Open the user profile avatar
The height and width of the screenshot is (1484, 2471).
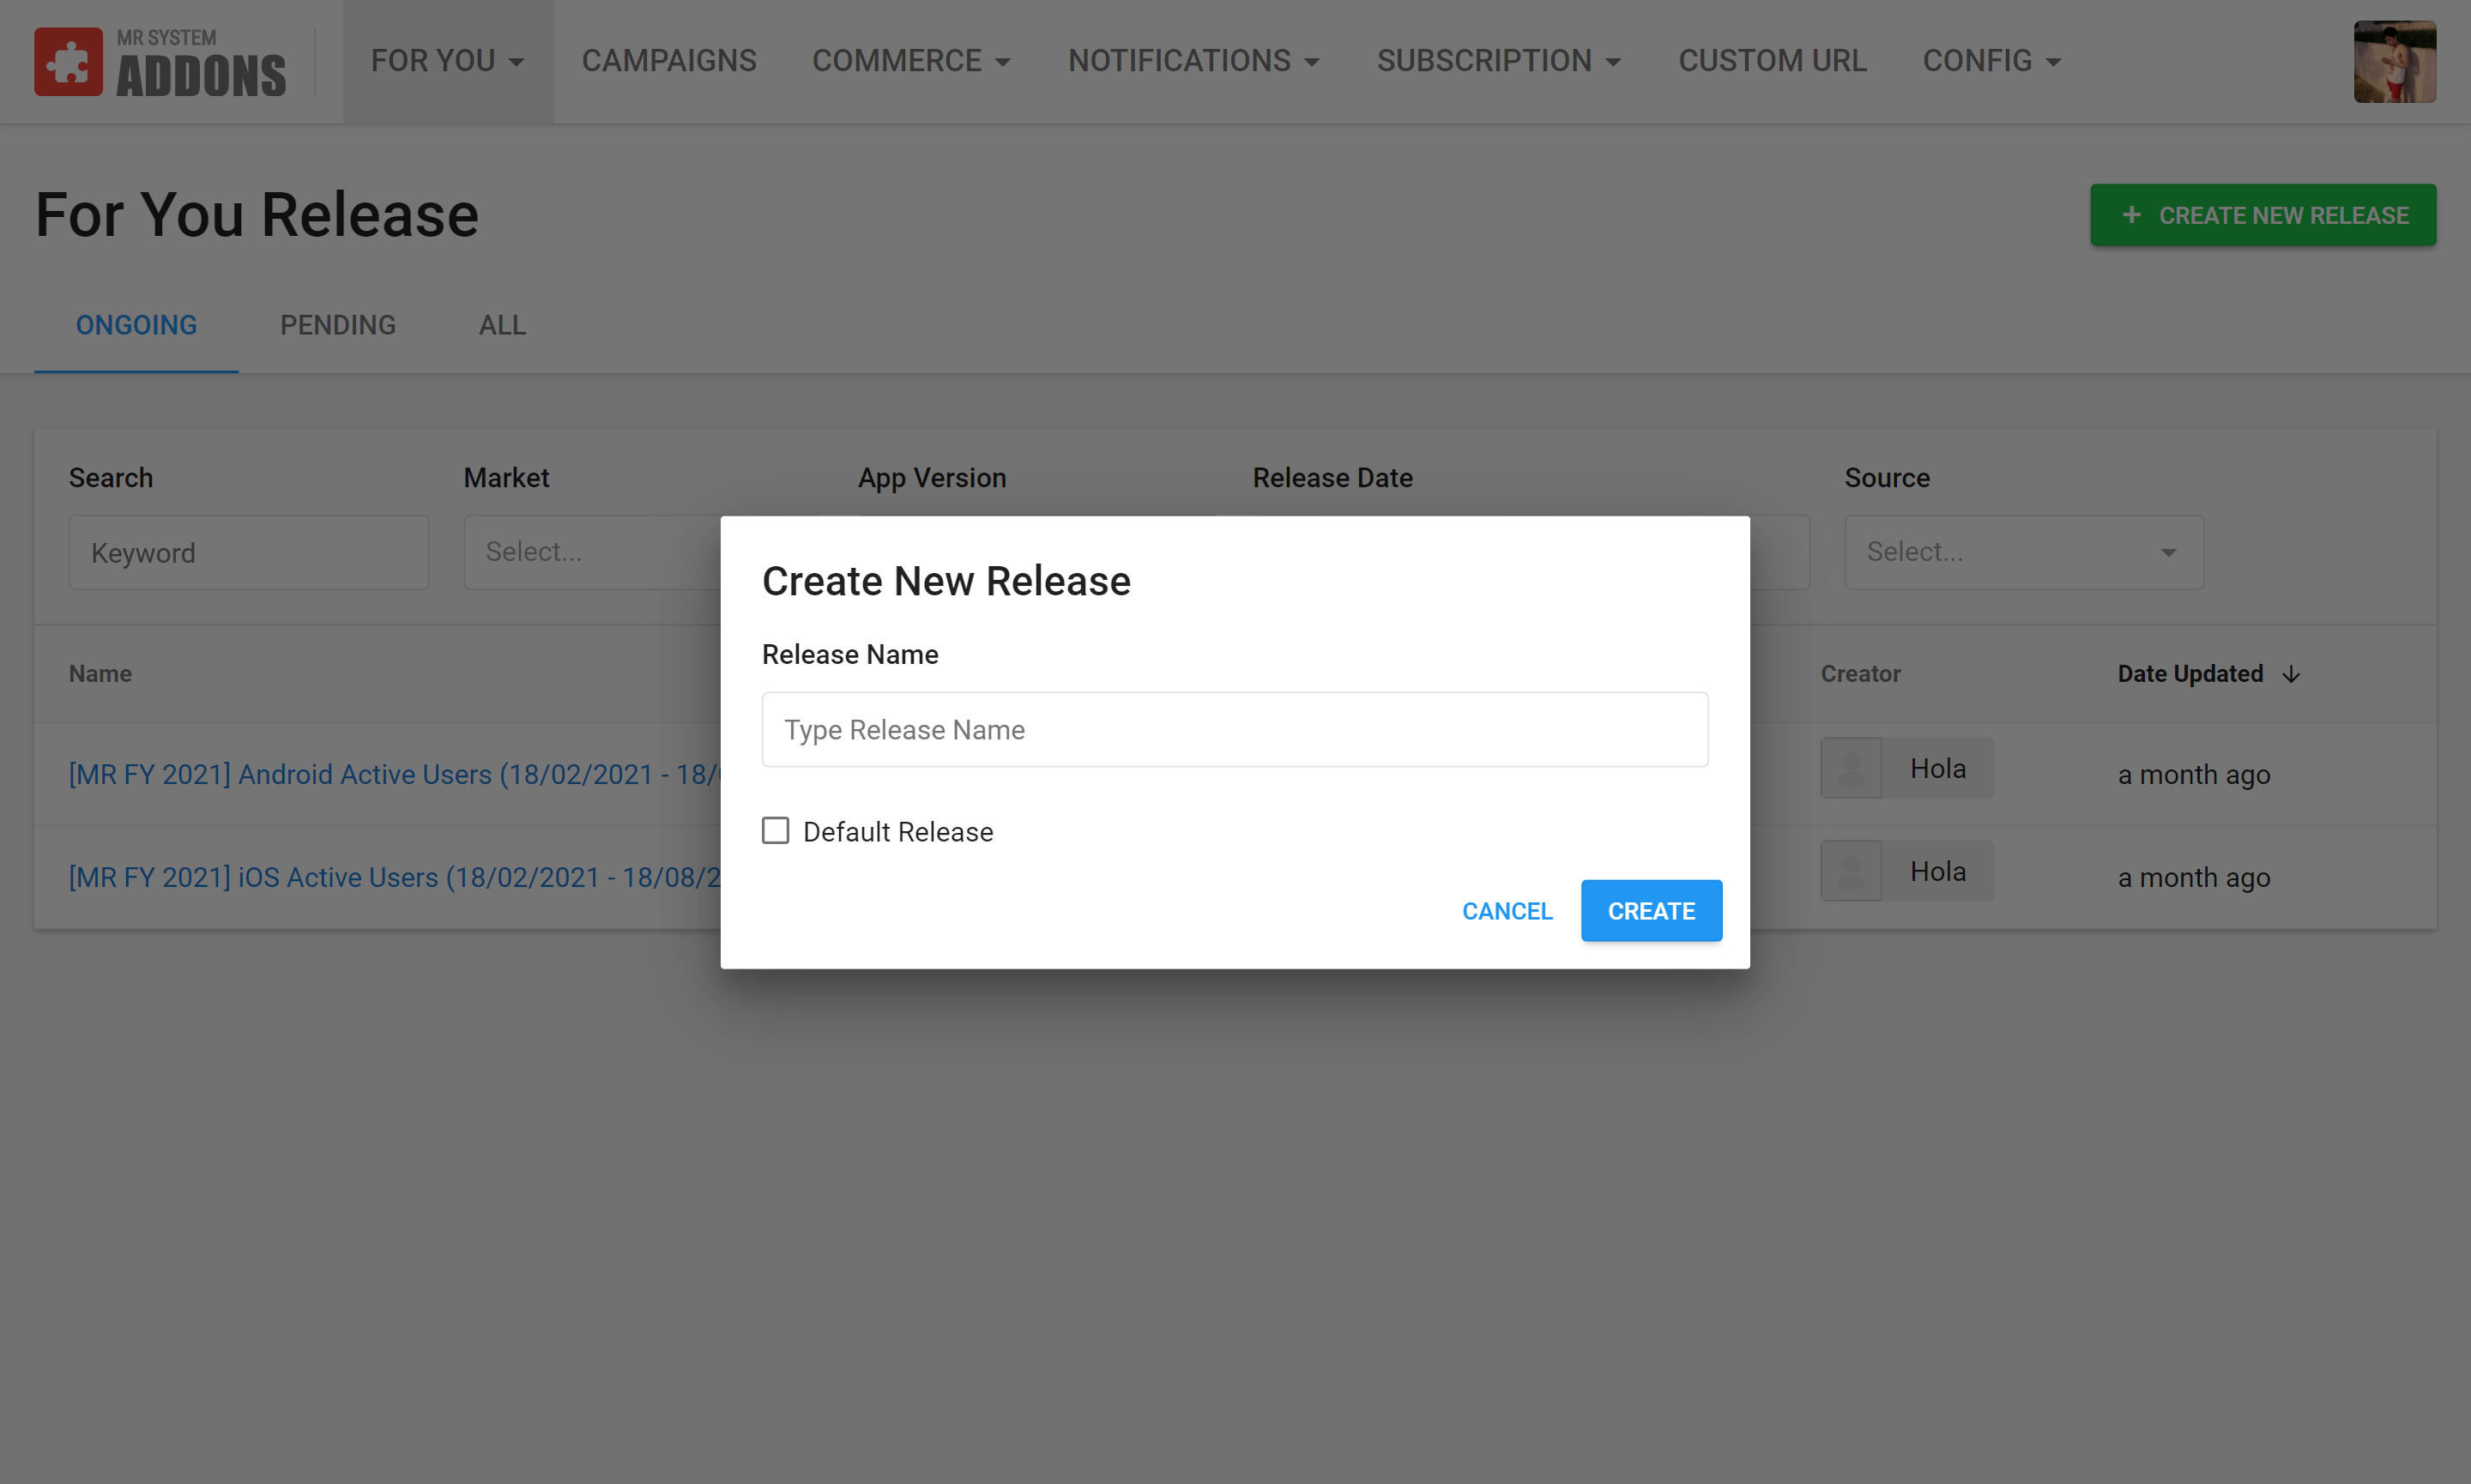point(2394,62)
